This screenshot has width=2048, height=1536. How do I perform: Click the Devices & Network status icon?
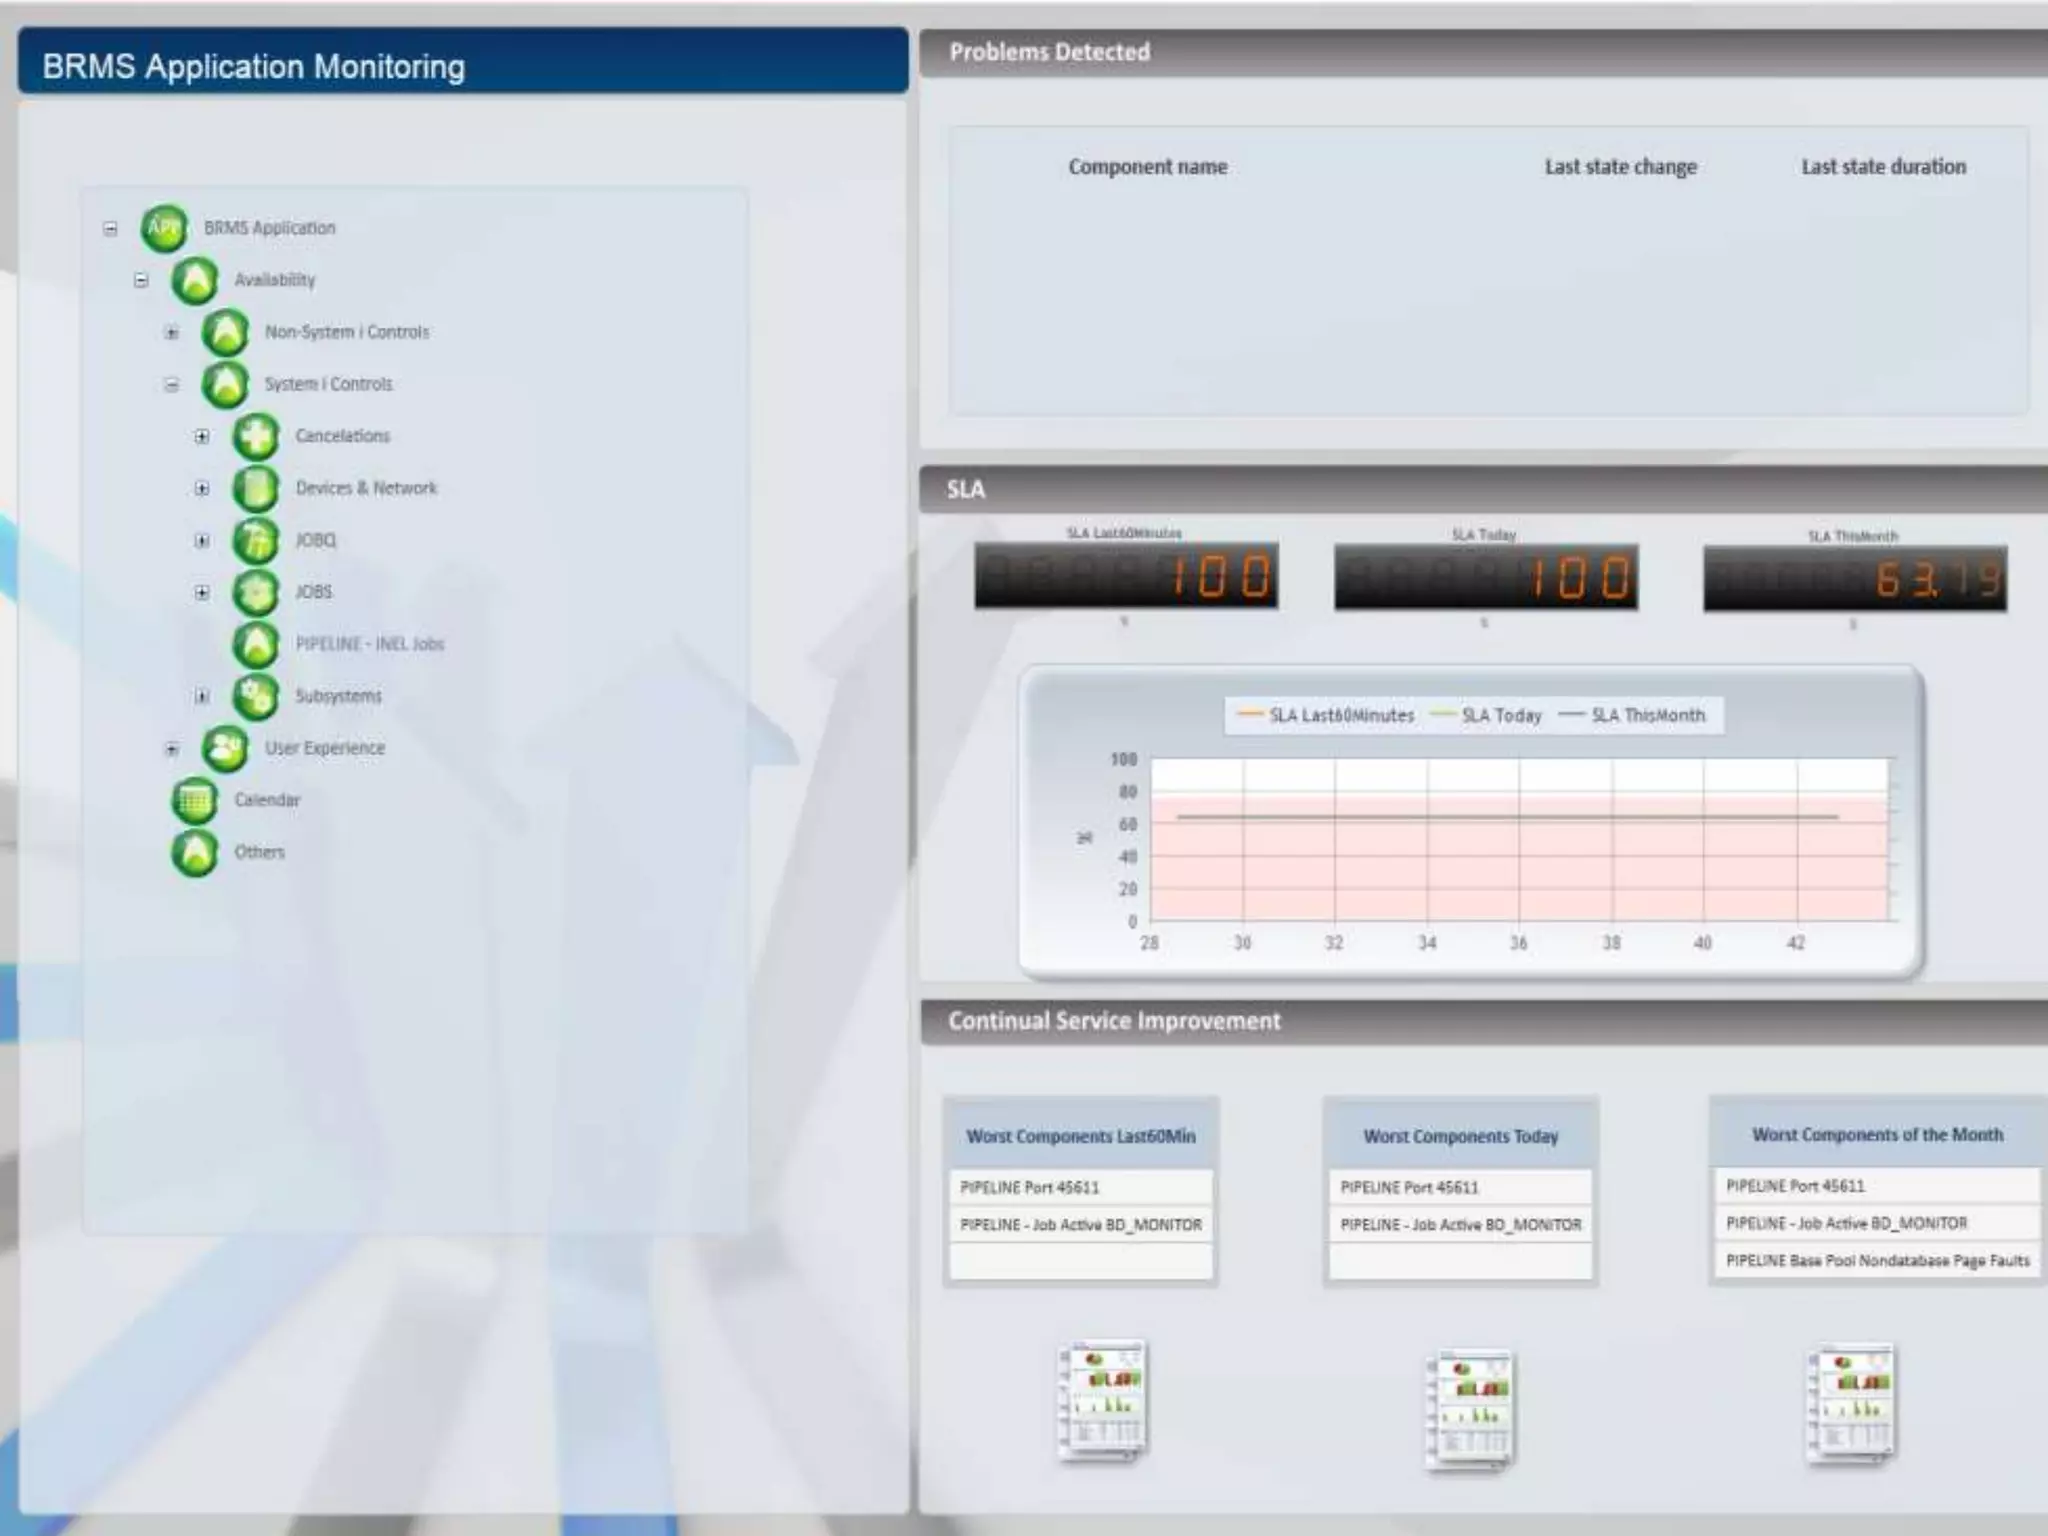click(256, 489)
